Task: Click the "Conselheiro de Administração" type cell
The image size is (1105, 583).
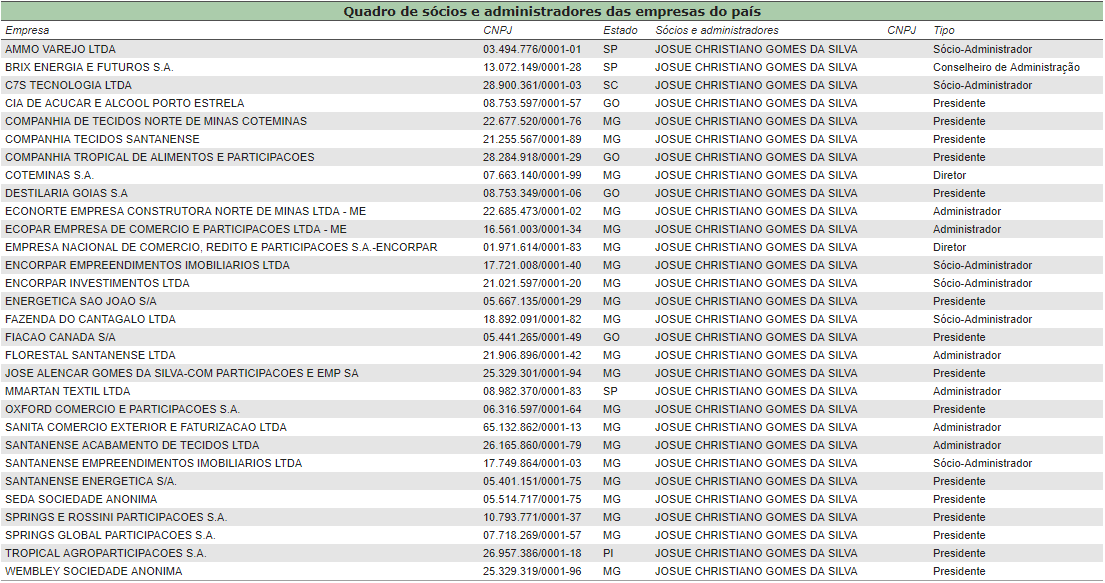Action: tap(1006, 67)
